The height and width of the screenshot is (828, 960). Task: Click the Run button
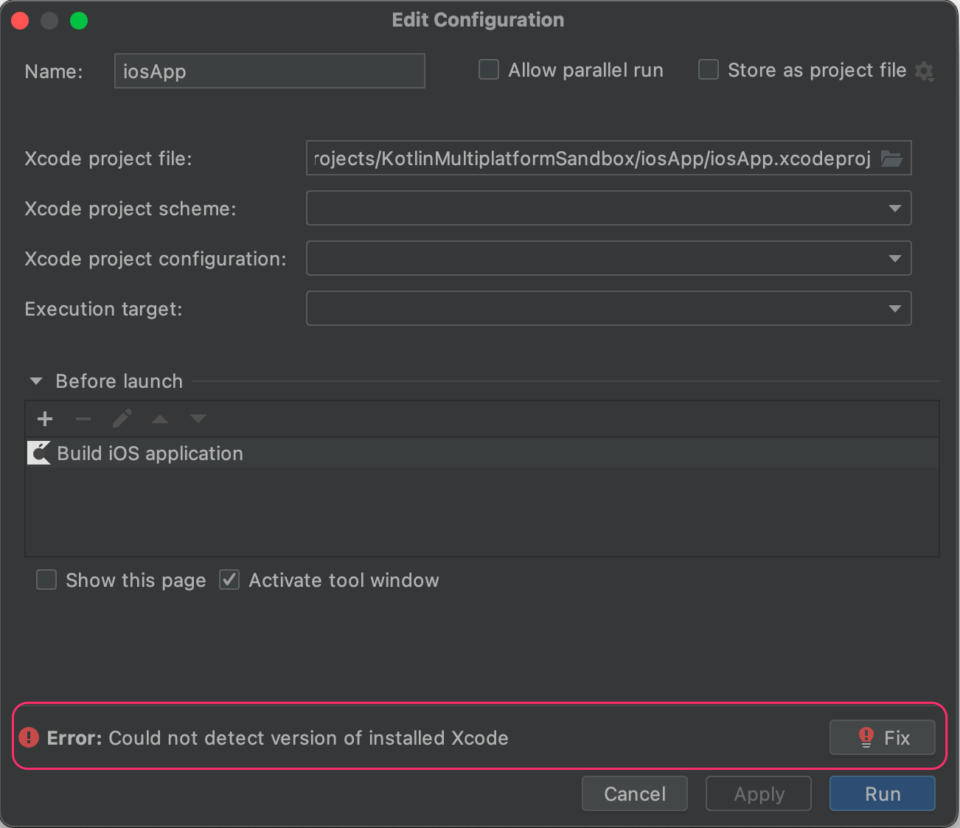(x=882, y=794)
